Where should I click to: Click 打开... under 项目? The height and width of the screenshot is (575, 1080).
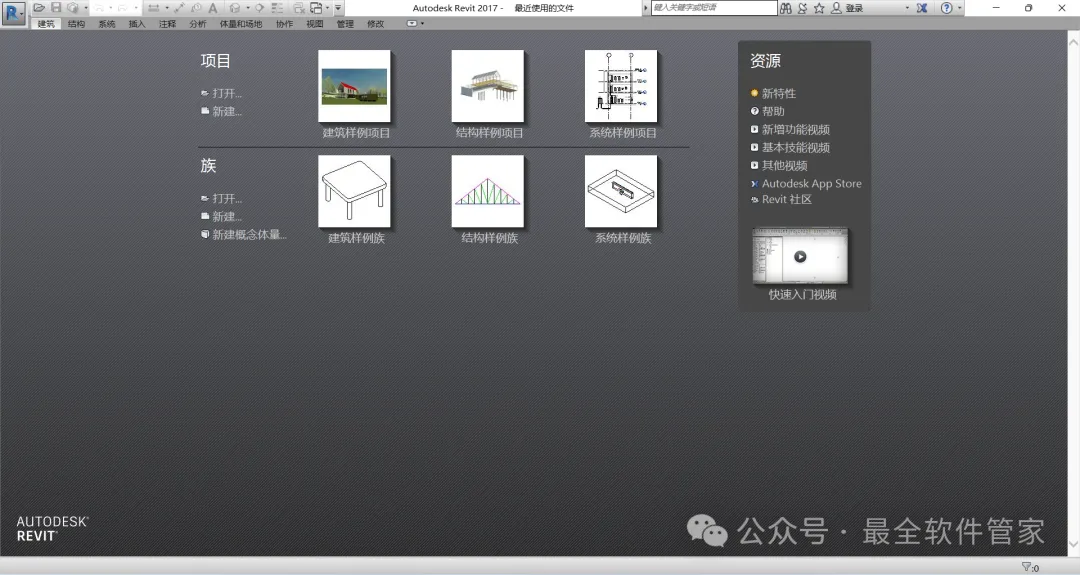coord(227,93)
